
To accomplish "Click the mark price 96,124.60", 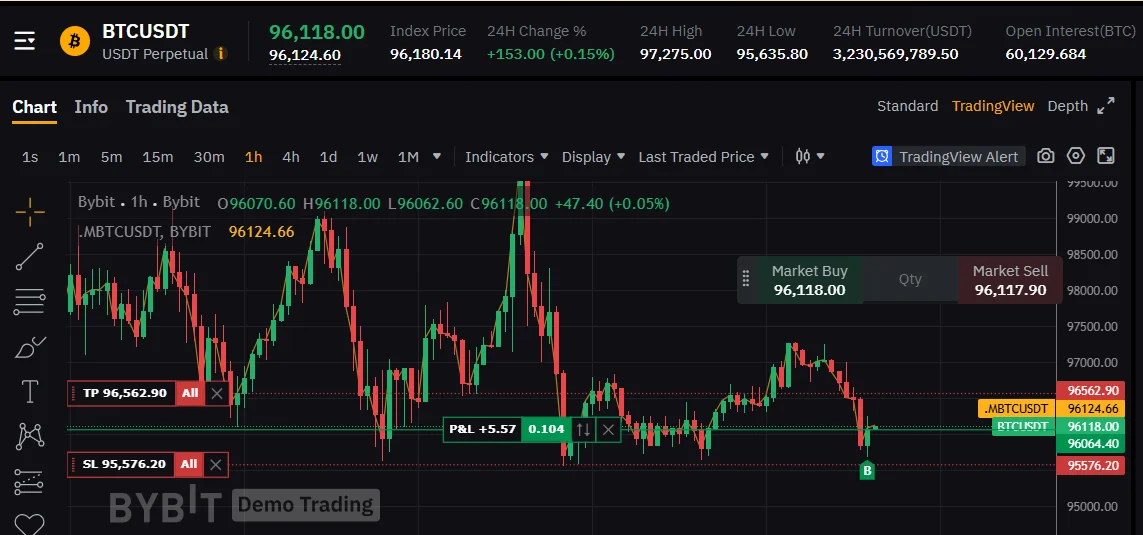I will tap(305, 55).
